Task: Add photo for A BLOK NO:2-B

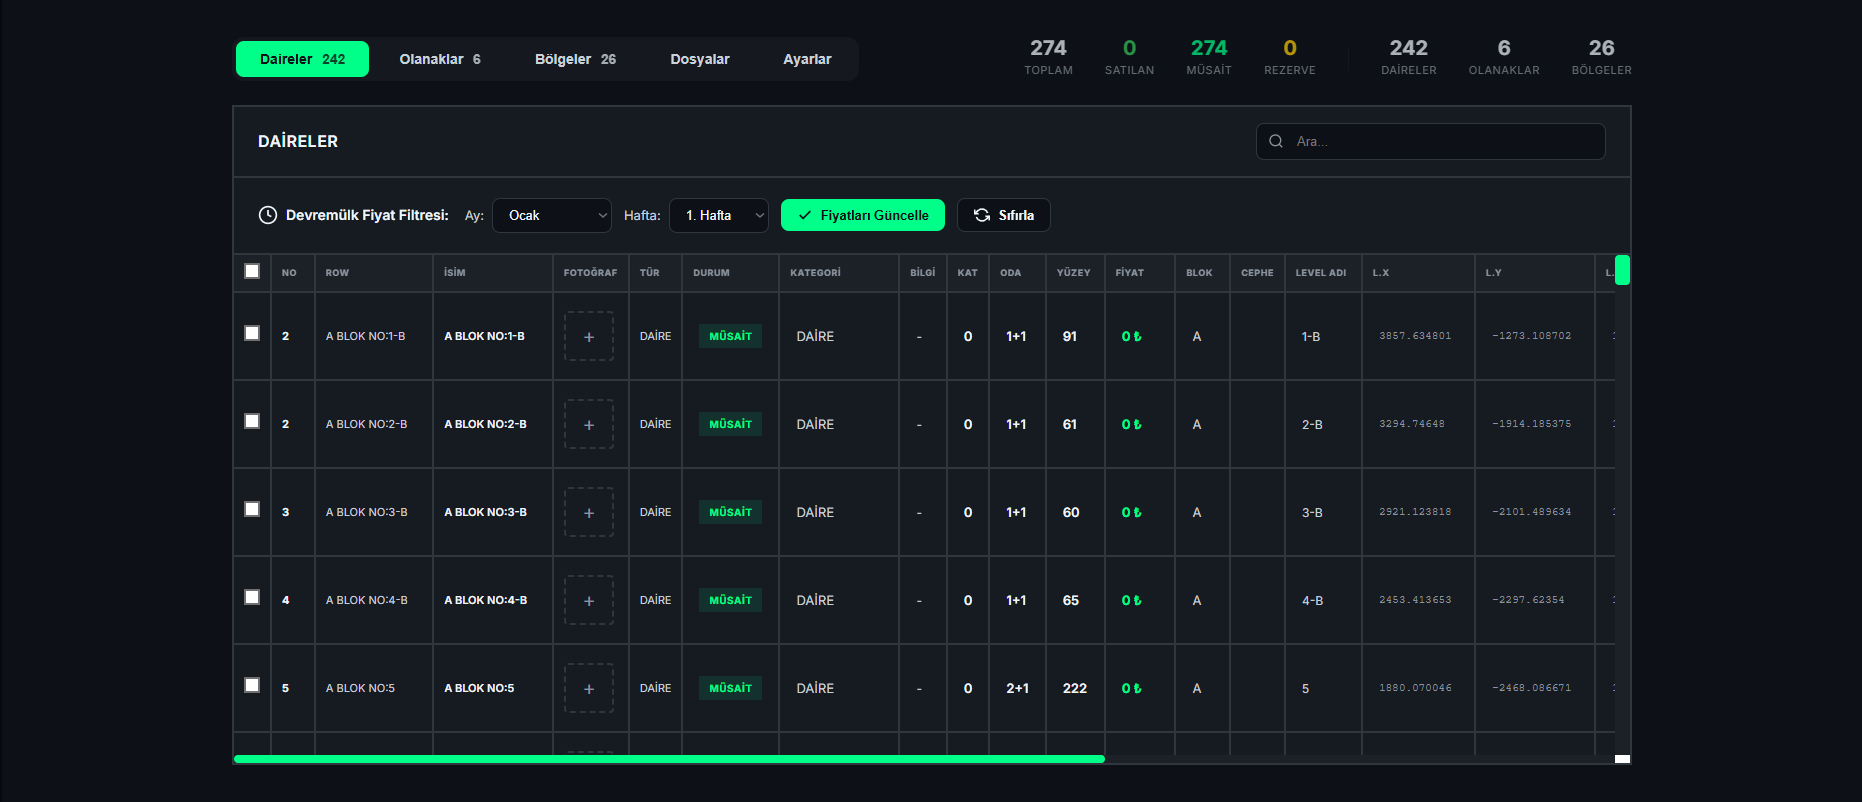Action: click(589, 425)
